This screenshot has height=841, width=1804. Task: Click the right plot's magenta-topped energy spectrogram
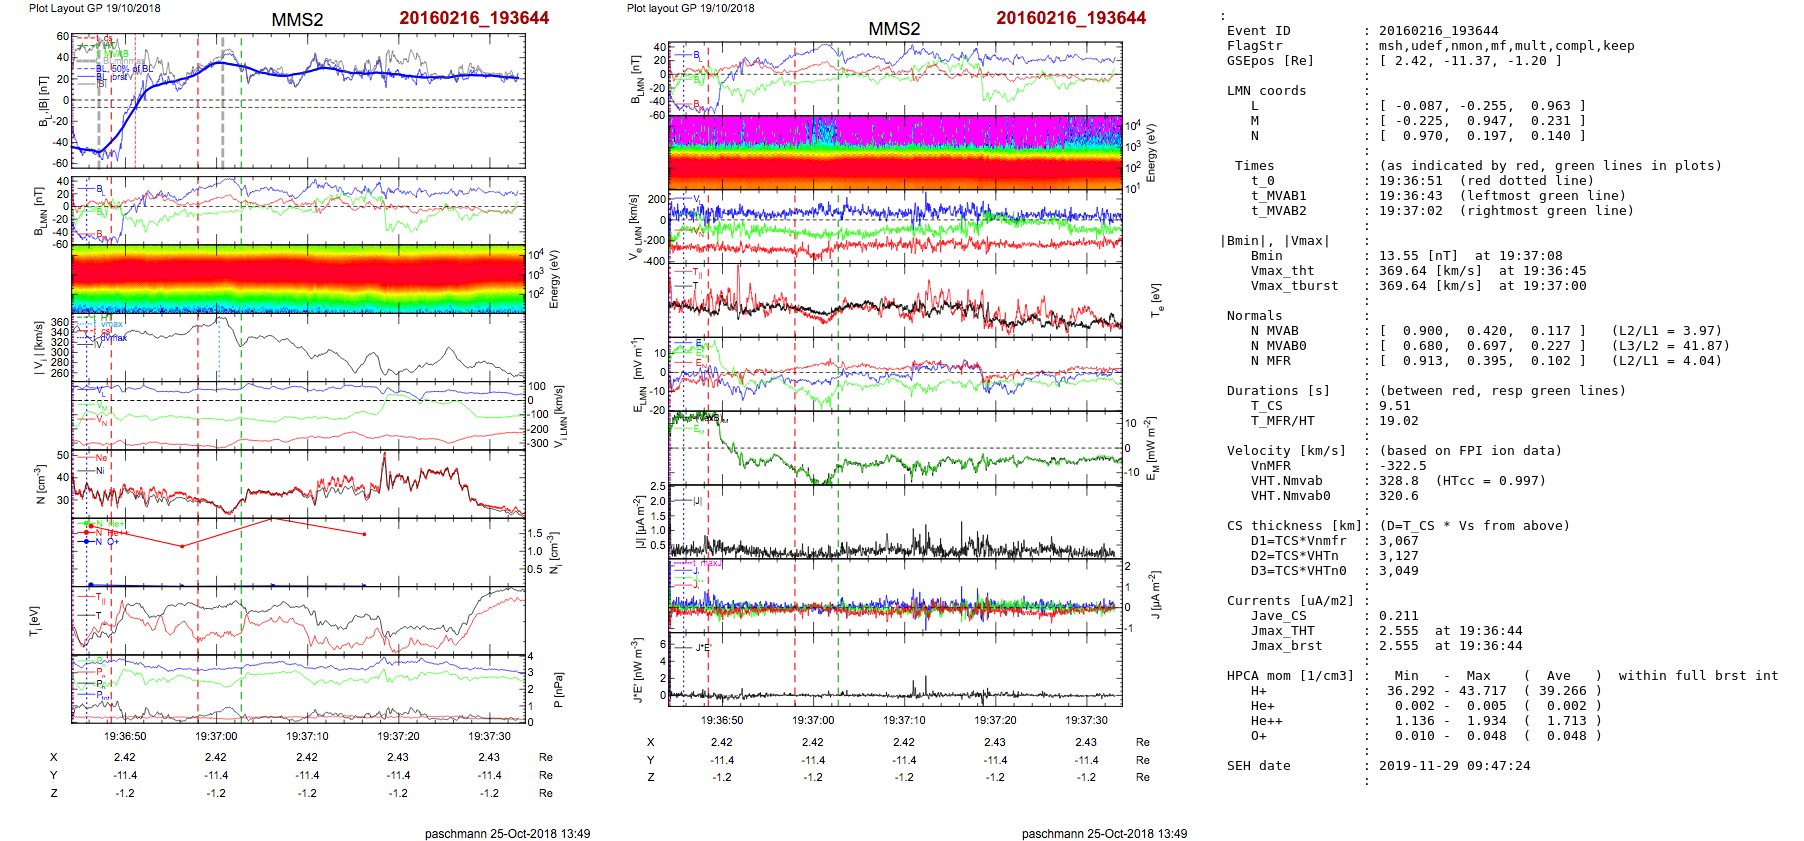pos(895,152)
